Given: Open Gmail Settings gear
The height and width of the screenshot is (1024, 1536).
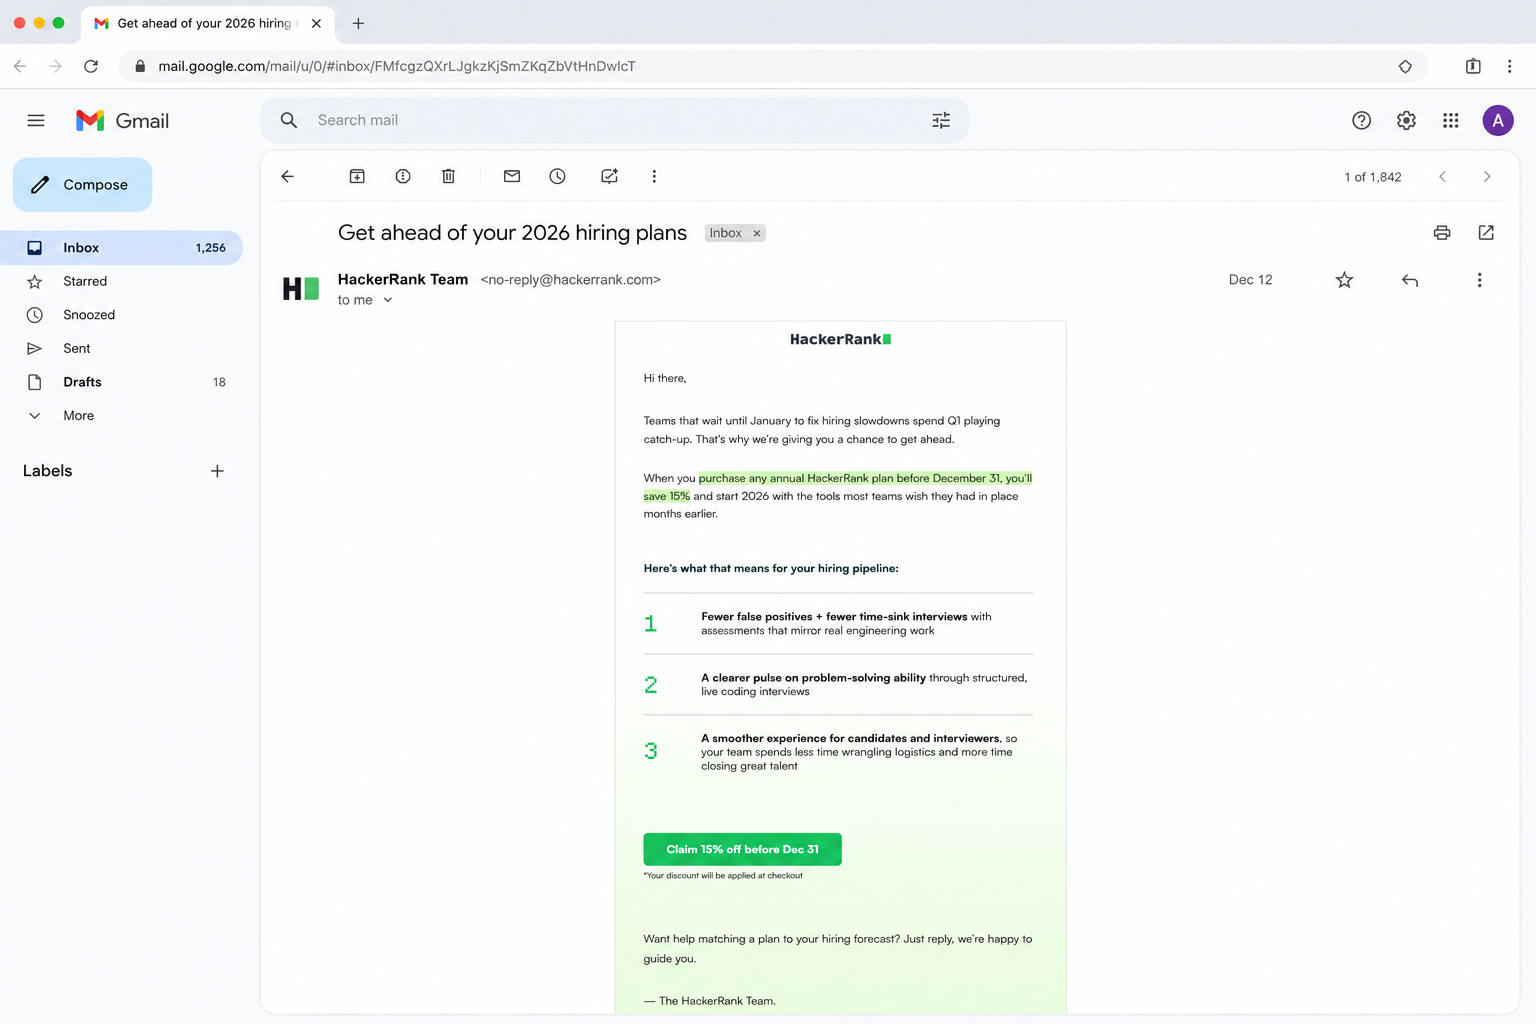Looking at the screenshot, I should (x=1406, y=120).
